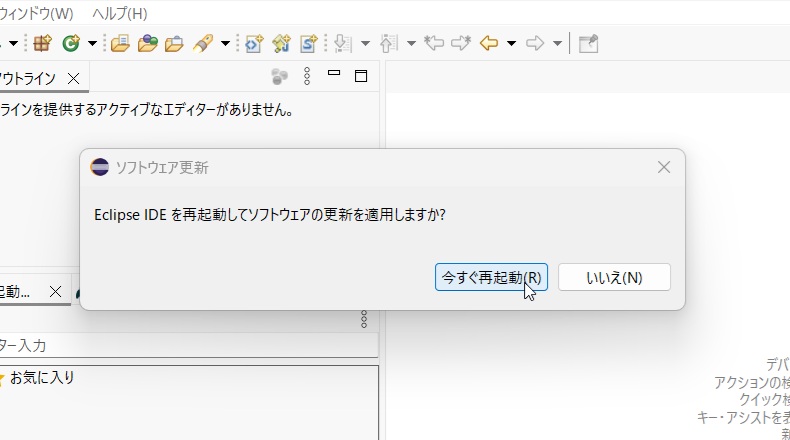Click the New Java Package icon
The width and height of the screenshot is (790, 440).
[x=42, y=43]
